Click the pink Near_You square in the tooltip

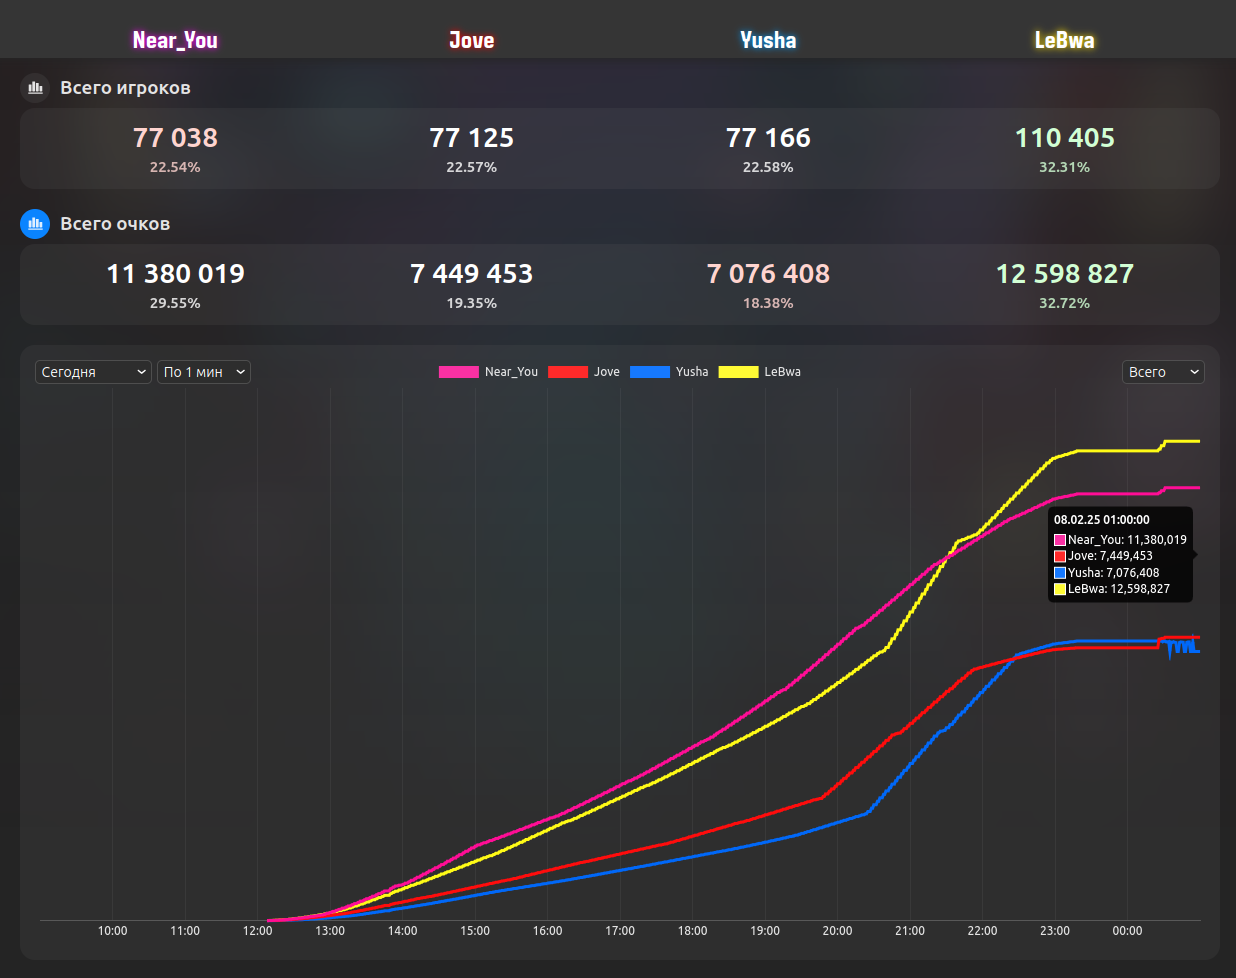pos(1060,540)
